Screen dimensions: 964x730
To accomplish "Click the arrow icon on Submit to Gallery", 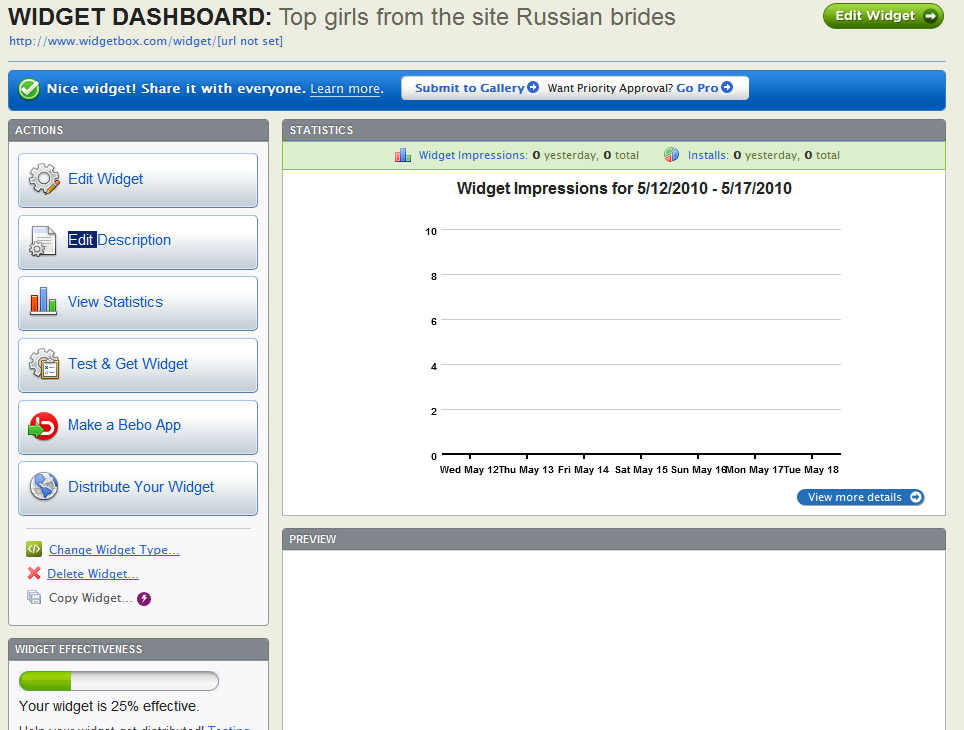I will (x=533, y=87).
